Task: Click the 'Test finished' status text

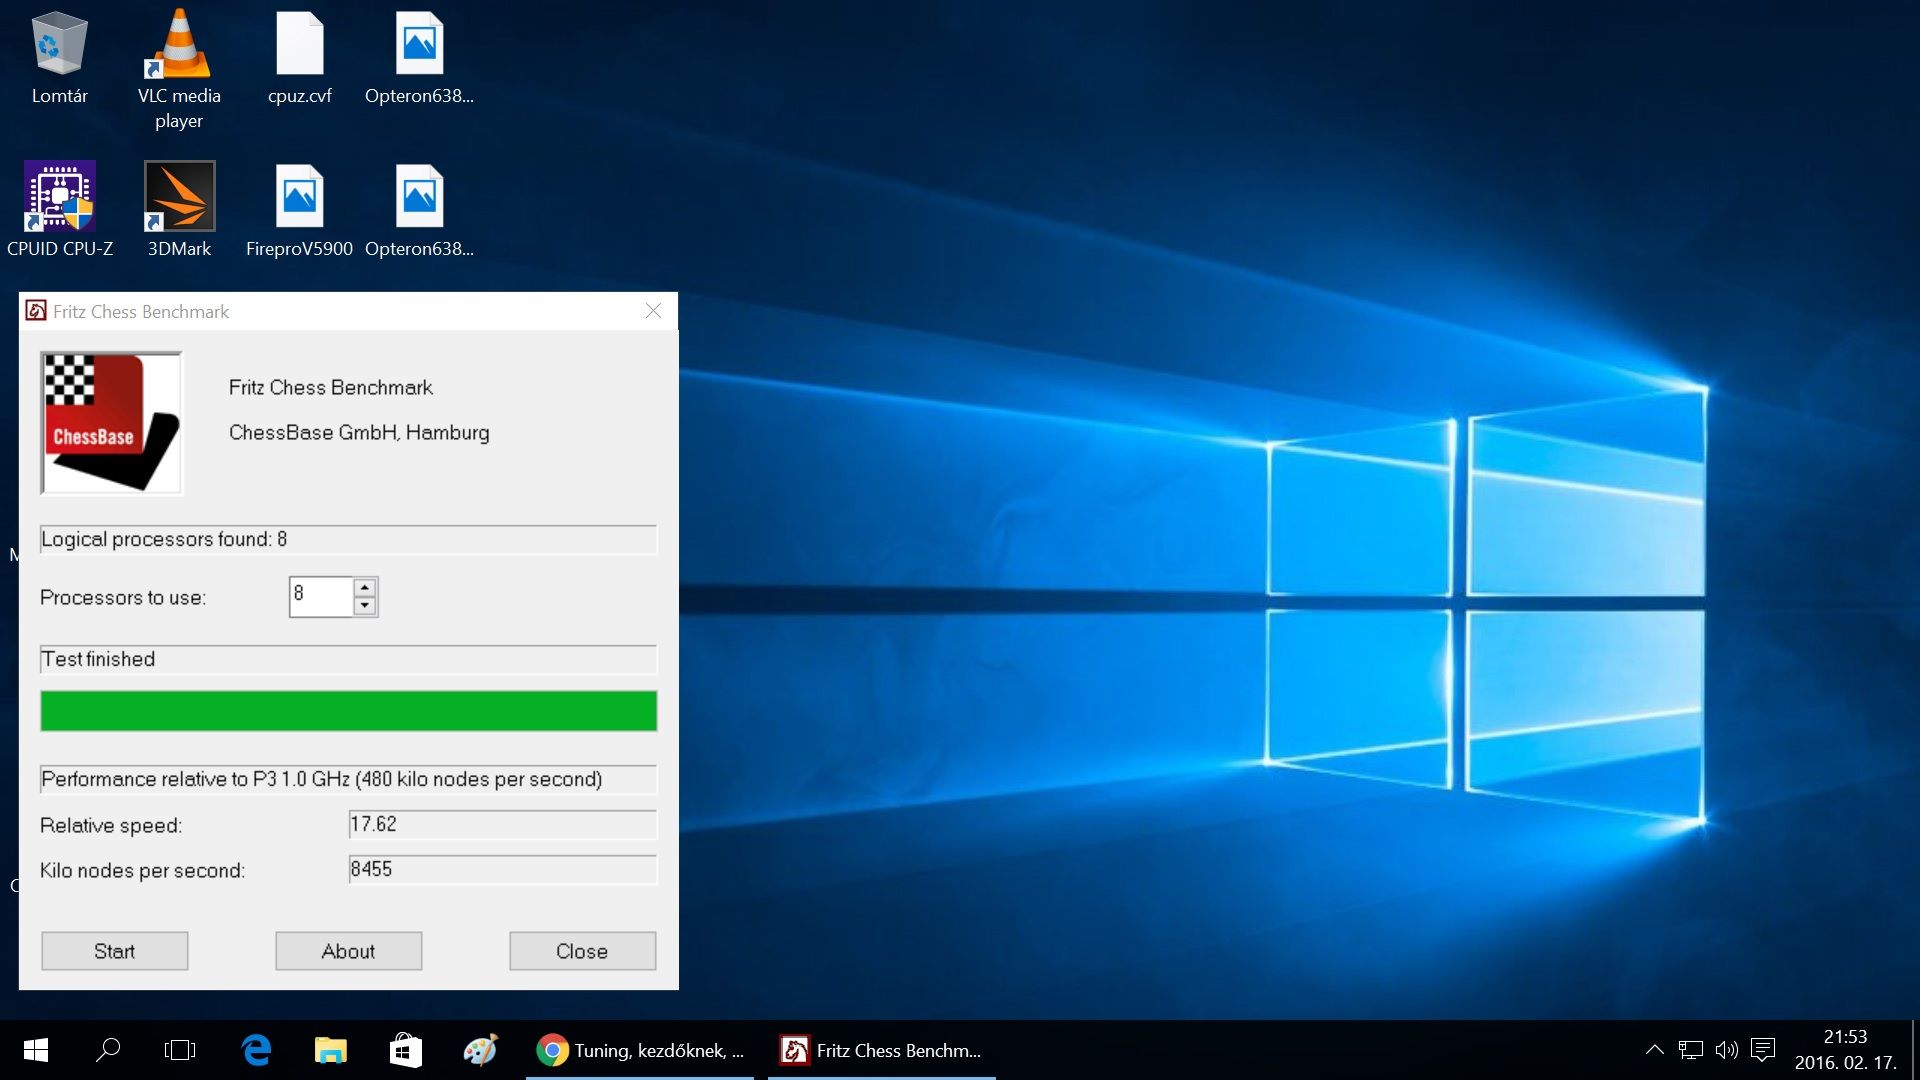Action: click(x=98, y=659)
